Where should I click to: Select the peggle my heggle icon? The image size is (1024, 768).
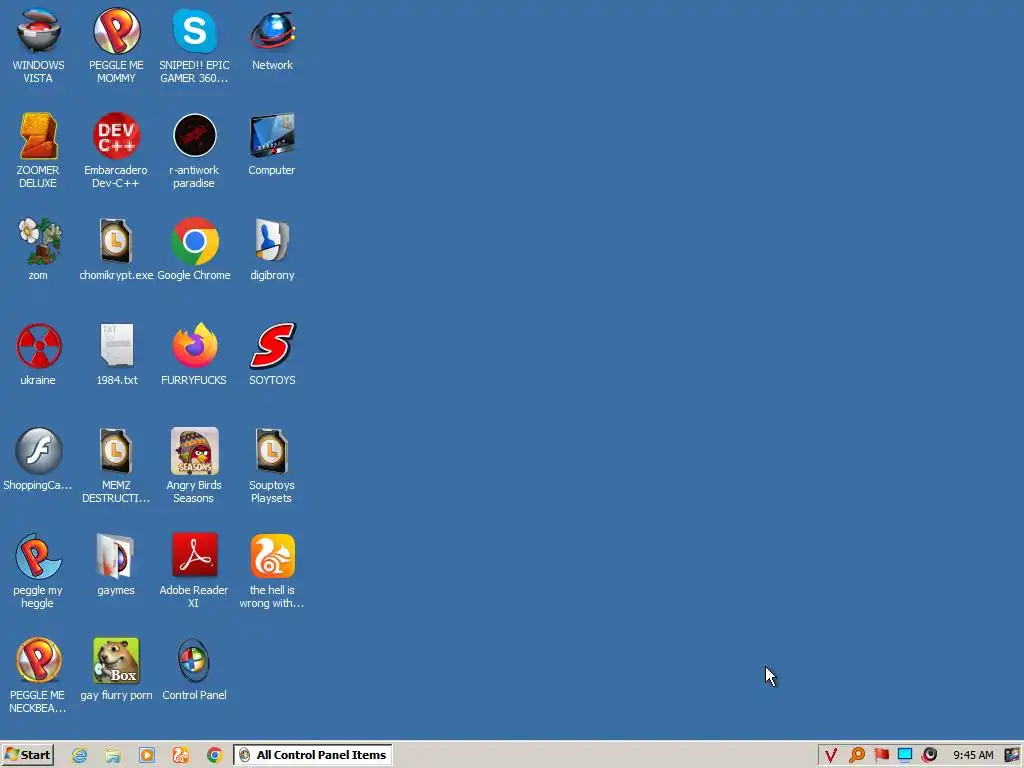[x=38, y=571]
